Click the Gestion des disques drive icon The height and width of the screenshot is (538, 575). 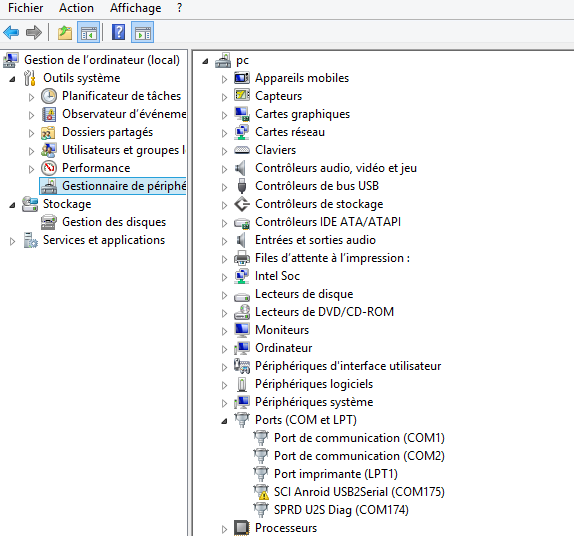tap(49, 222)
